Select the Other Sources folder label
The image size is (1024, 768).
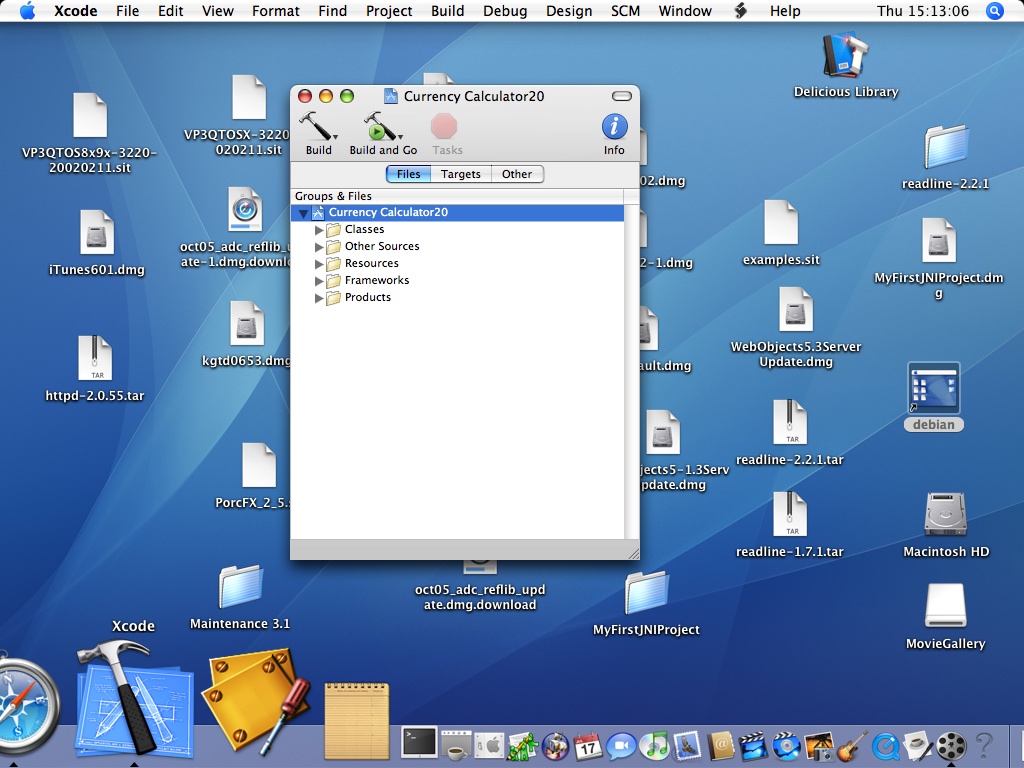(382, 246)
